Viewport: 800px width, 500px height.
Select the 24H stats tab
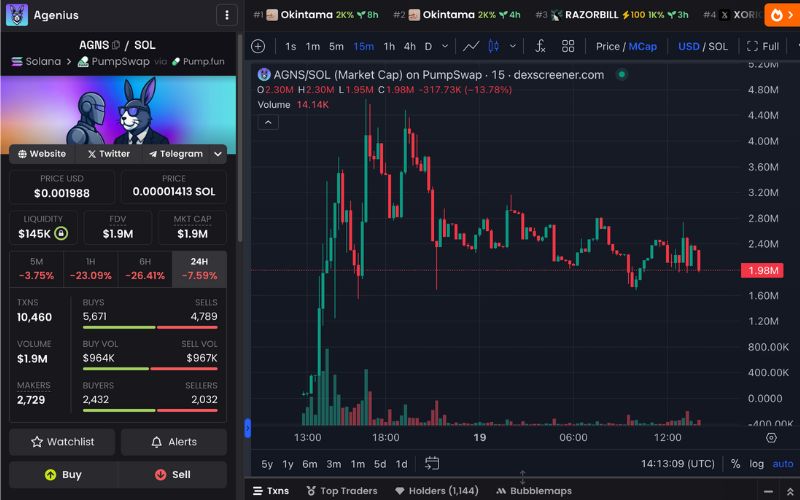pyautogui.click(x=199, y=269)
